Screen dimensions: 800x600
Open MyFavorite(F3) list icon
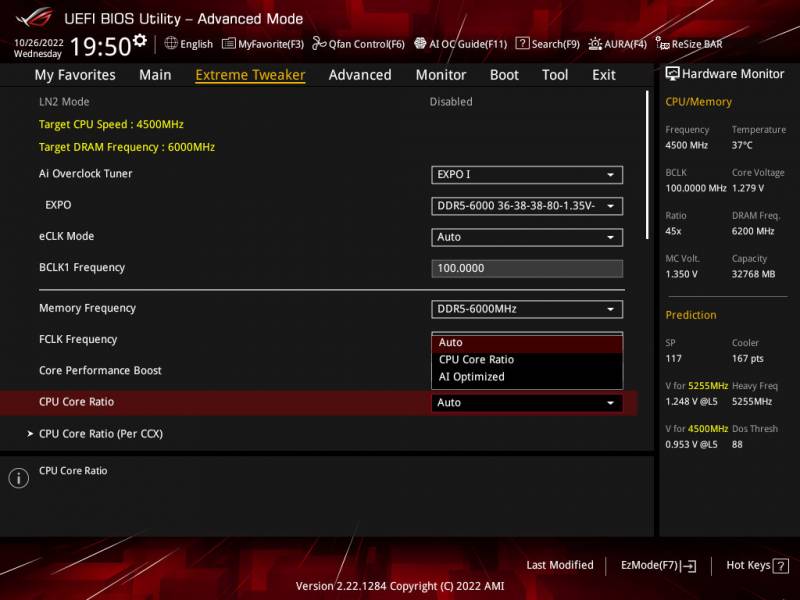(x=229, y=43)
